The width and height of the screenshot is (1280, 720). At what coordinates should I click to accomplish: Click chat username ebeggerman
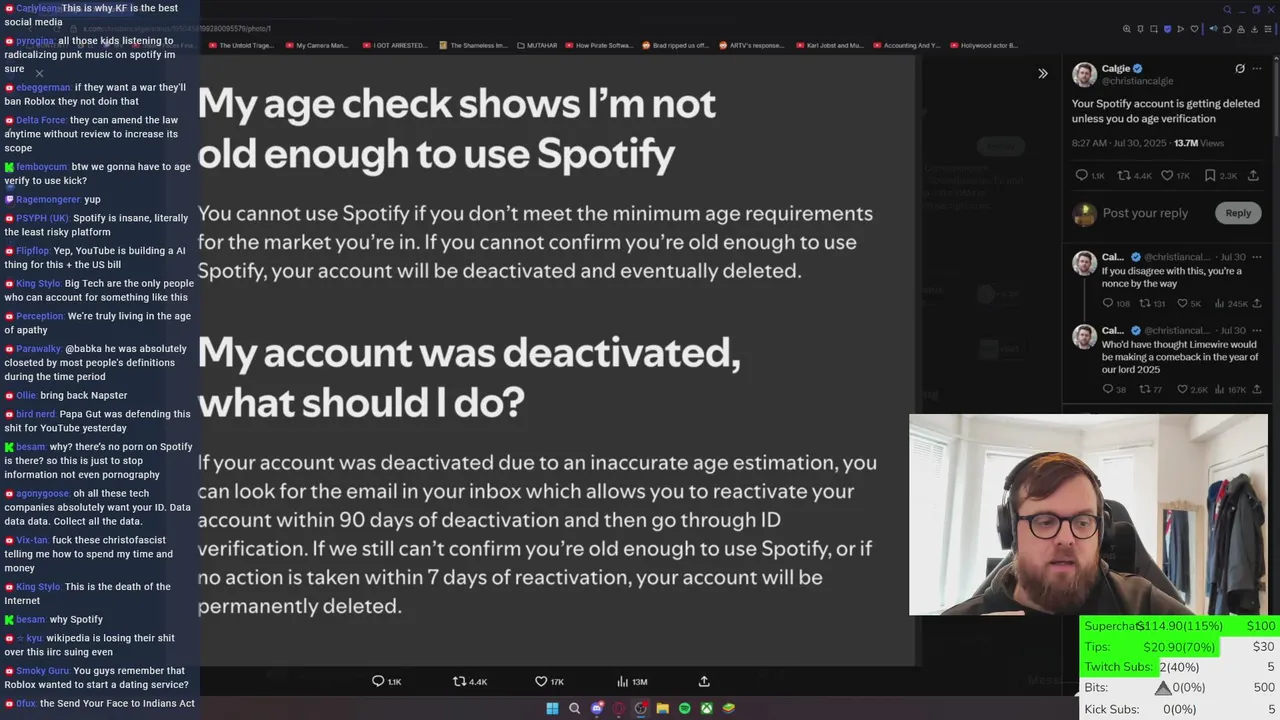[x=43, y=87]
